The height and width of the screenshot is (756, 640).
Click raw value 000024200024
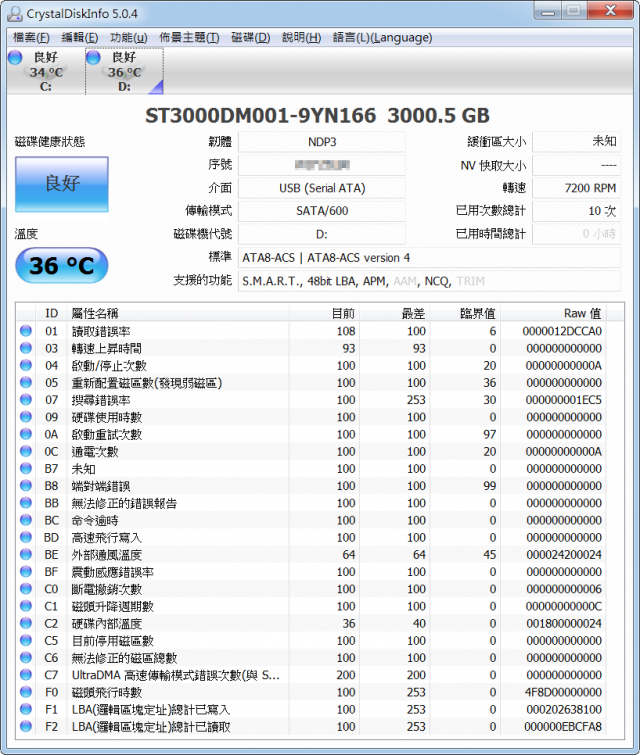(x=563, y=554)
